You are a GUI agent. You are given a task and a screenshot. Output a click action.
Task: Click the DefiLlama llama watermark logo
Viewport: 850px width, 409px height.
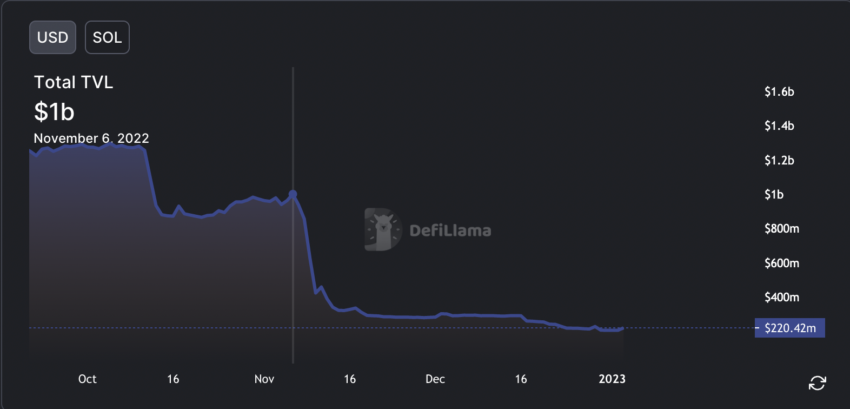[383, 229]
